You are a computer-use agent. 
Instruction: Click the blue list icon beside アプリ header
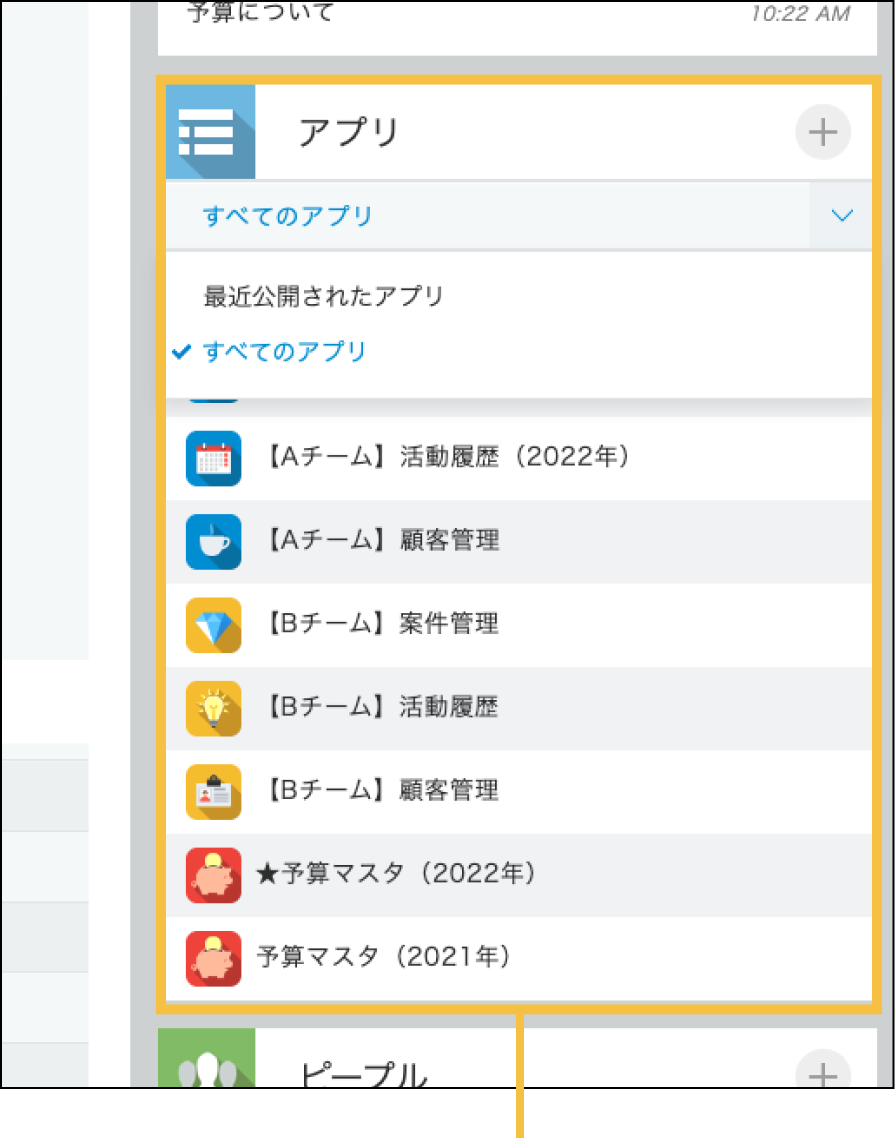click(211, 131)
